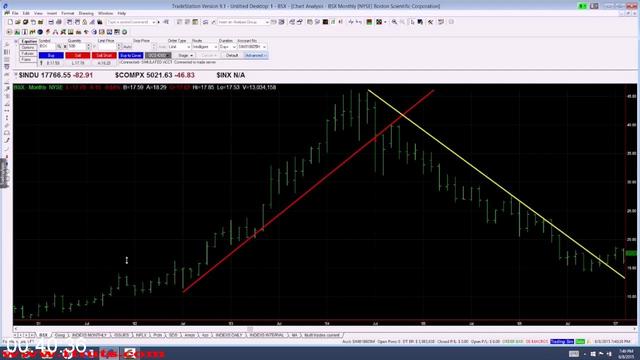Switch to the SDS workspace tab

point(173,335)
